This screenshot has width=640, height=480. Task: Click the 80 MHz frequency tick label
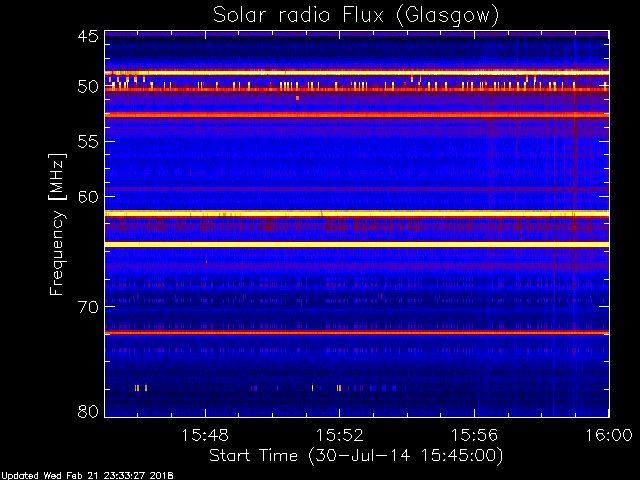pos(88,411)
